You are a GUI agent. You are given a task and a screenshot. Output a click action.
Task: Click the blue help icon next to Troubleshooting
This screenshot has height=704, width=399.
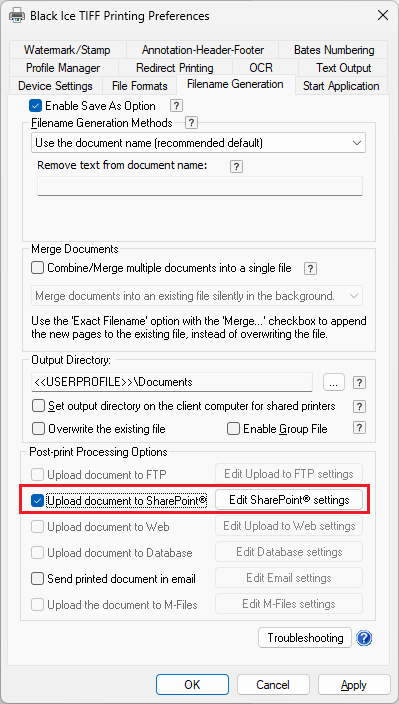(x=364, y=638)
